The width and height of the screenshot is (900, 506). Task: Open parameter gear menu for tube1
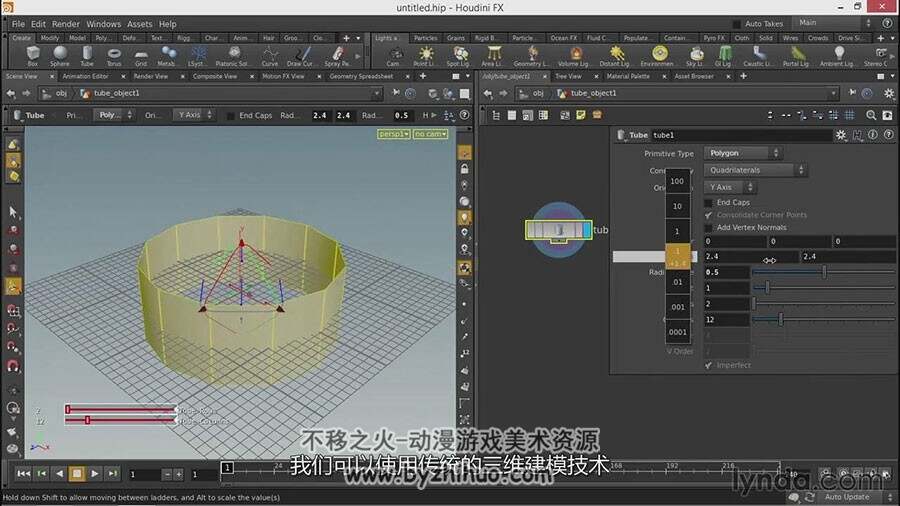pos(841,135)
